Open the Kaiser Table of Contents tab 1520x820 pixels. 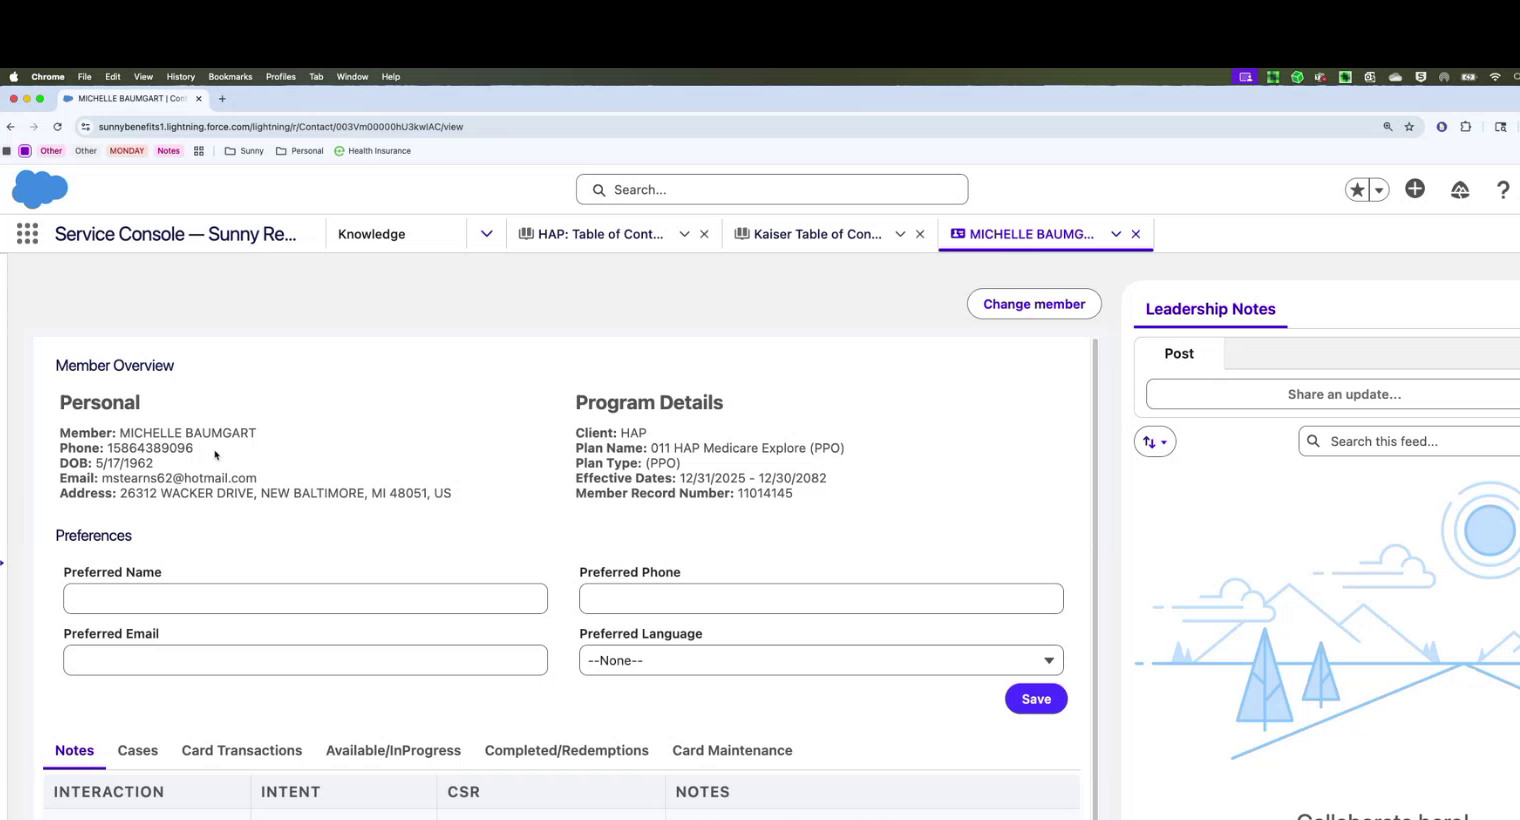[x=816, y=234]
